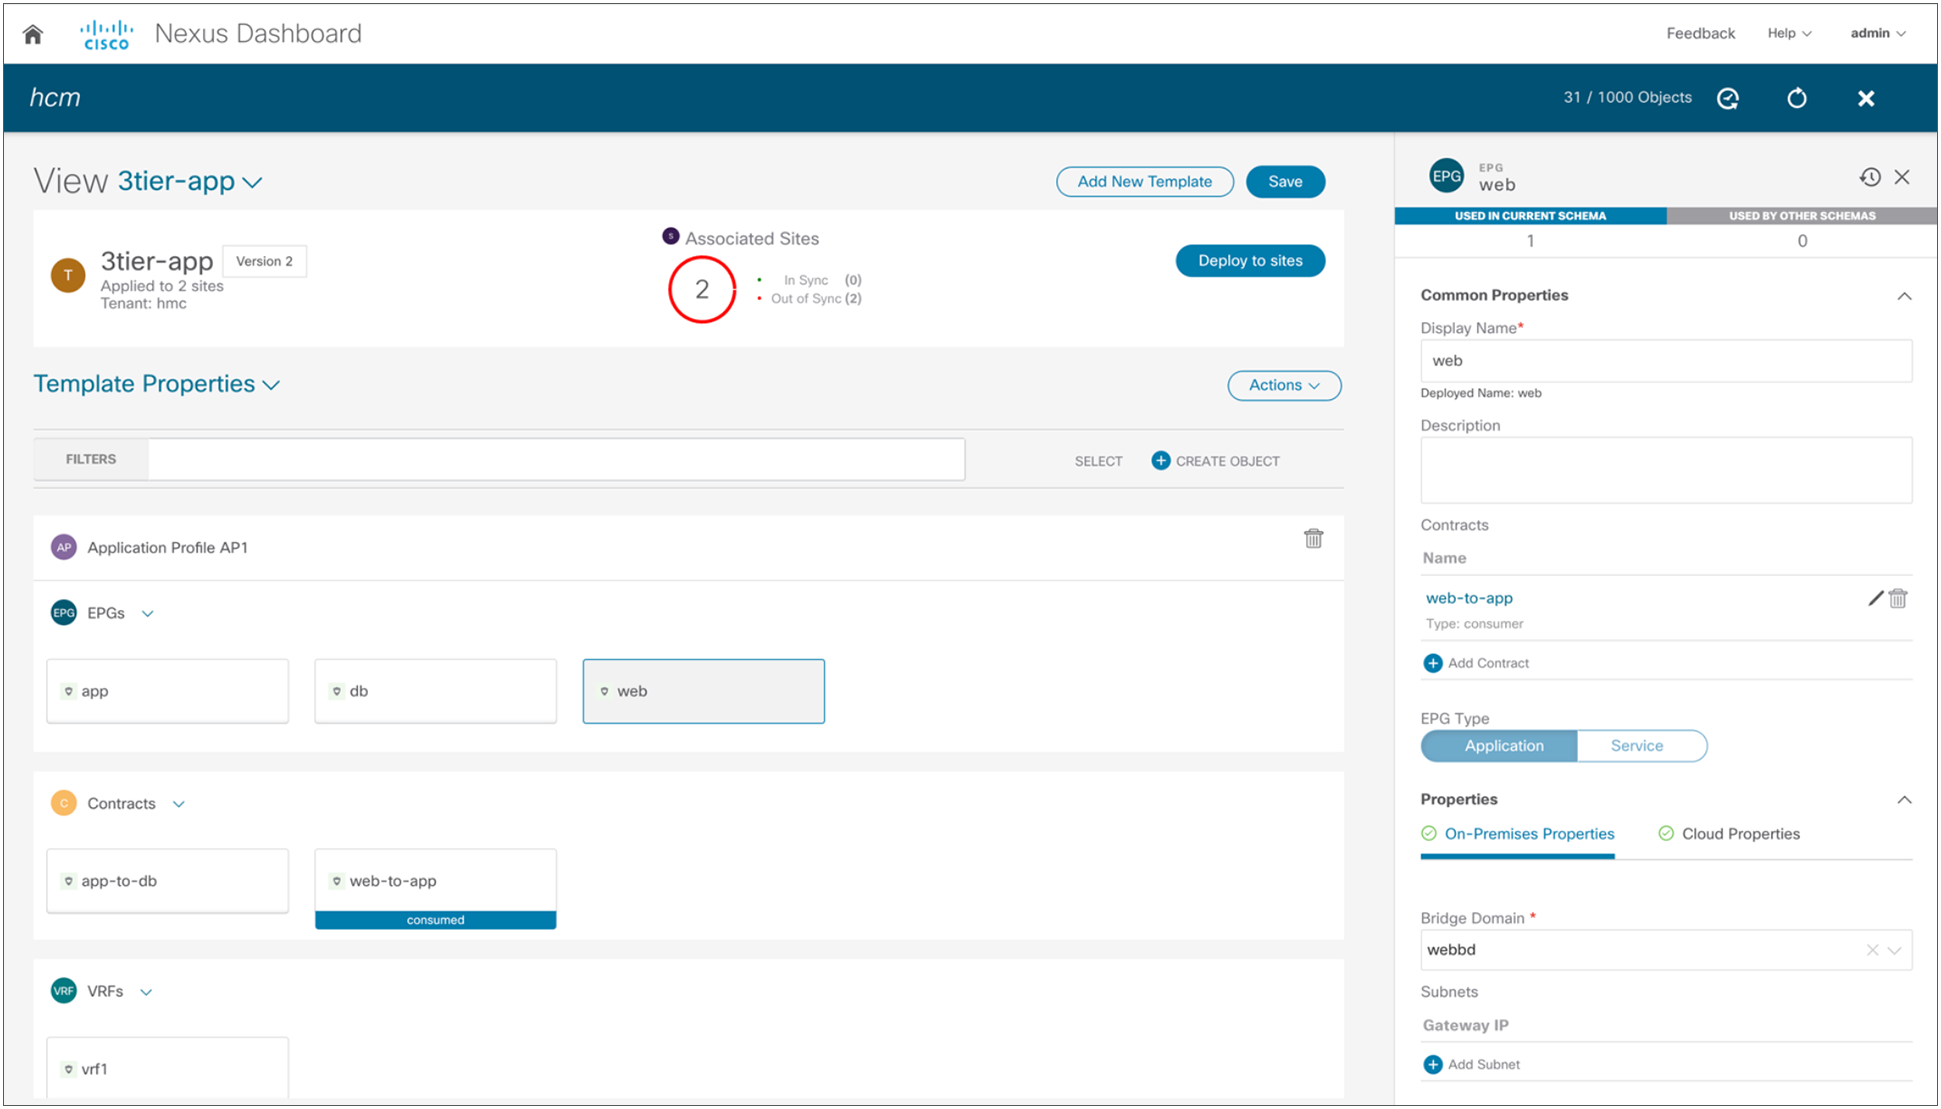The height and width of the screenshot is (1109, 1941).
Task: Open the schema health check icon
Action: pos(1728,98)
